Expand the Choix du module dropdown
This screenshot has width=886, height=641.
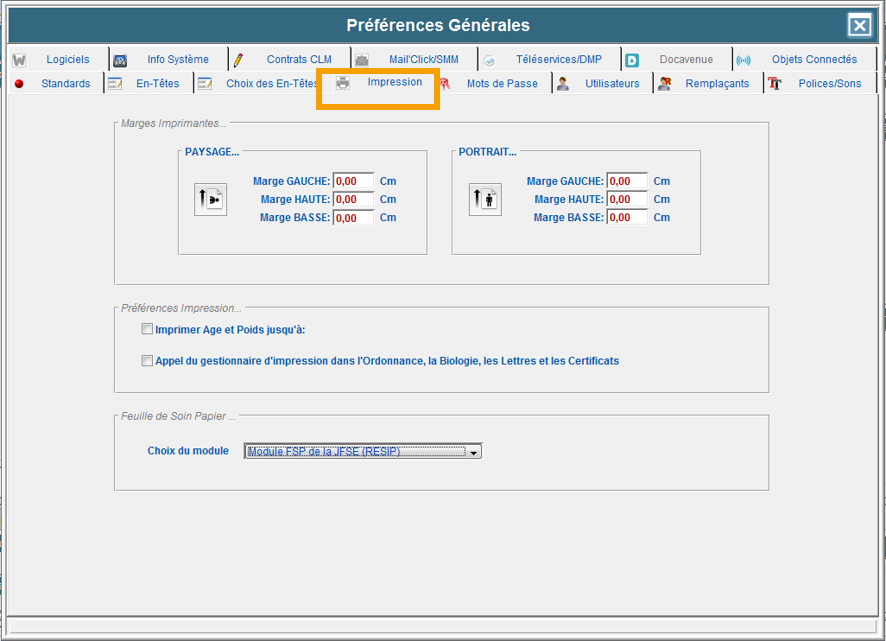[x=474, y=452]
